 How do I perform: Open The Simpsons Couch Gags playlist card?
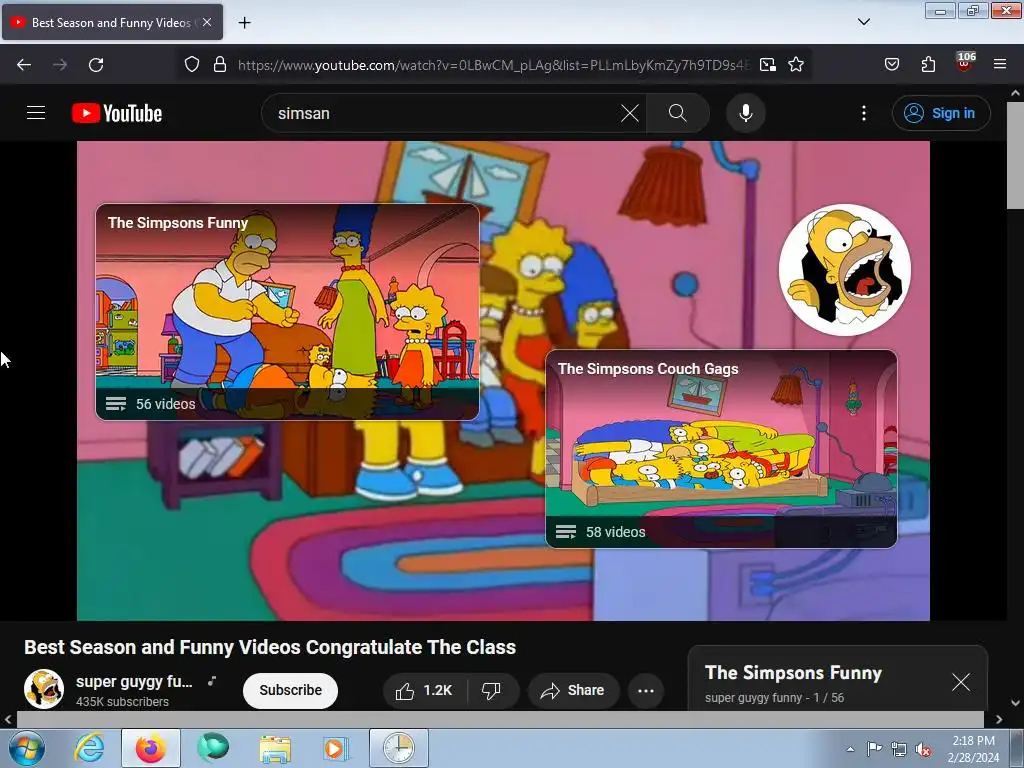[x=721, y=449]
